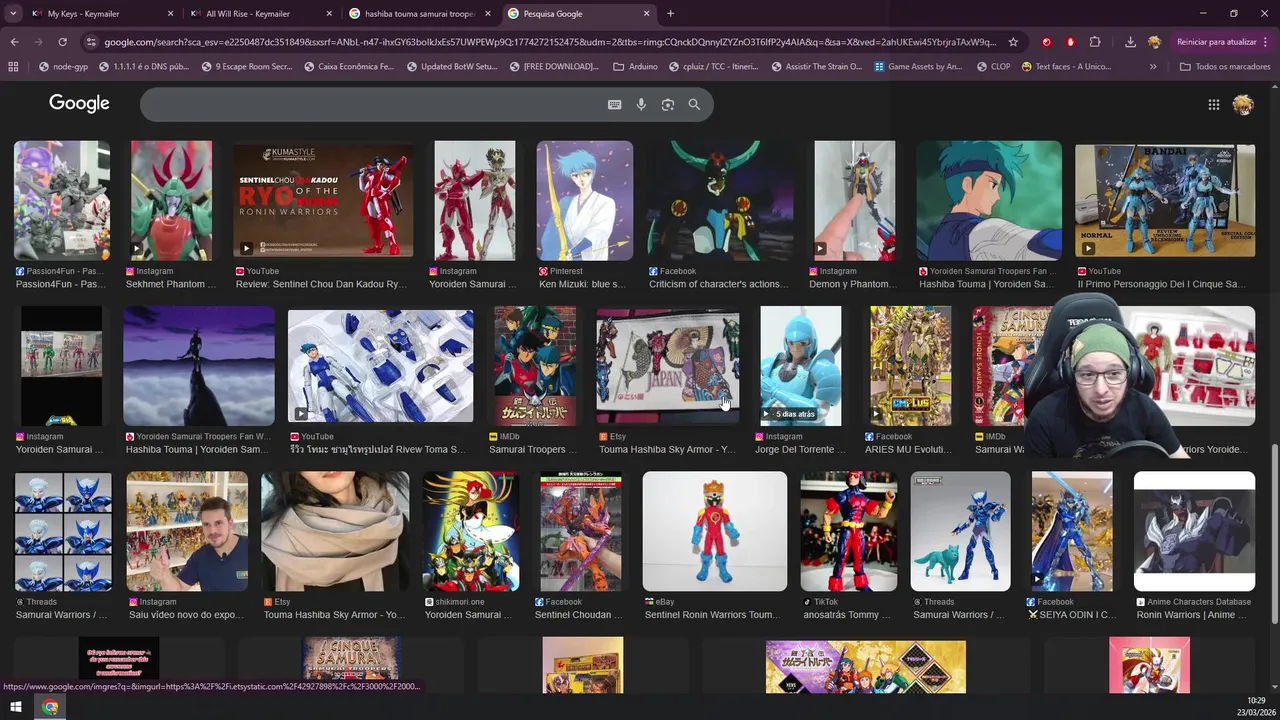Open ARIES MU Evoluti... gold figure image
1280x720 pixels.
click(x=910, y=366)
